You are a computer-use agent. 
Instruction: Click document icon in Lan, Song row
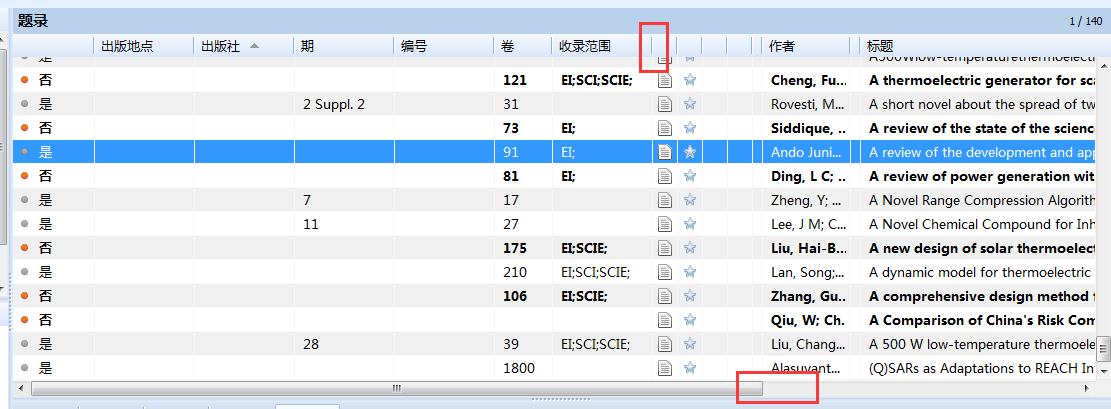(664, 272)
